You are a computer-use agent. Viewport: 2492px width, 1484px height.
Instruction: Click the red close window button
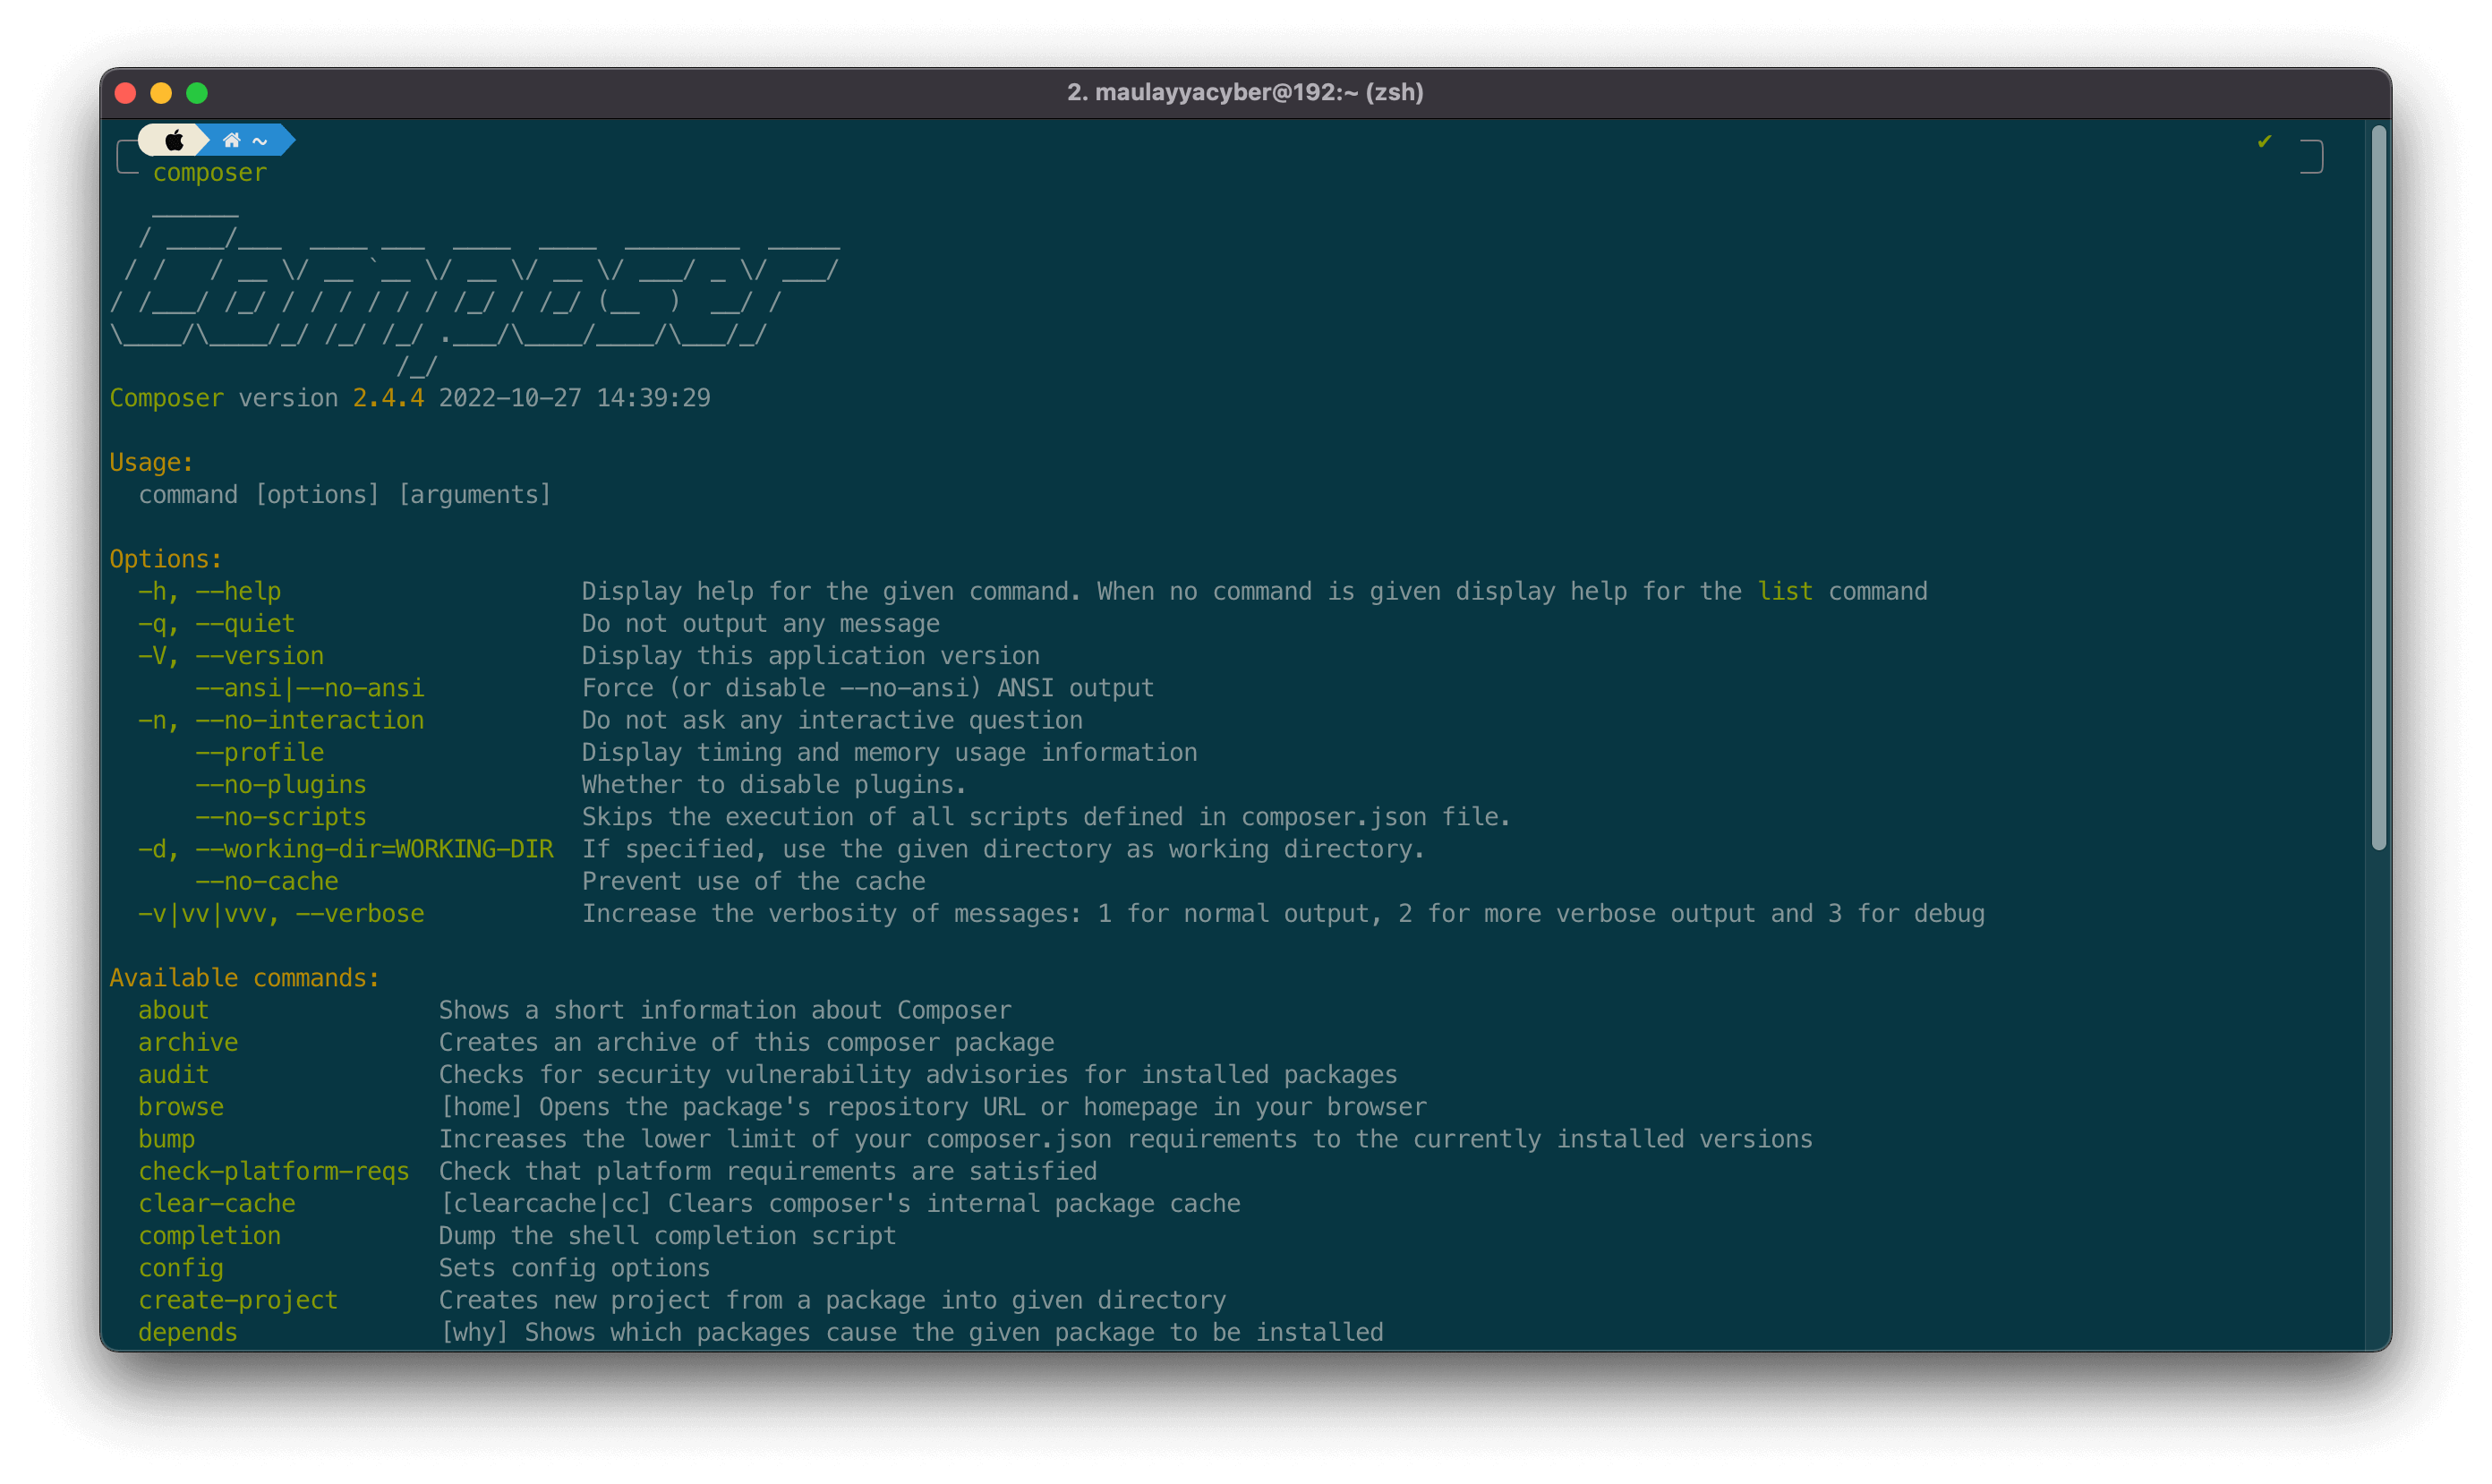point(126,93)
